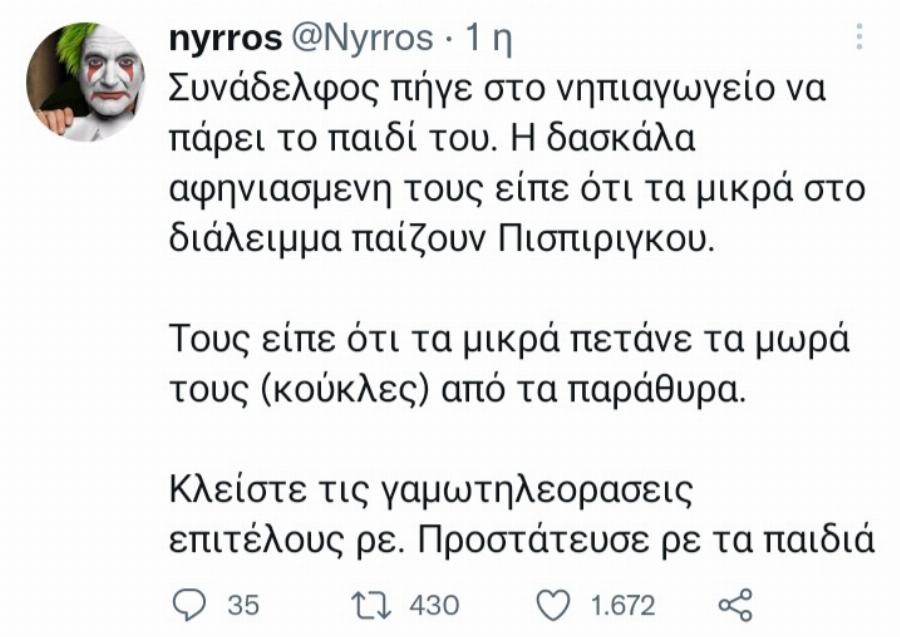Retweet the post about the nursery
The width and height of the screenshot is (900, 637).
click(370, 601)
